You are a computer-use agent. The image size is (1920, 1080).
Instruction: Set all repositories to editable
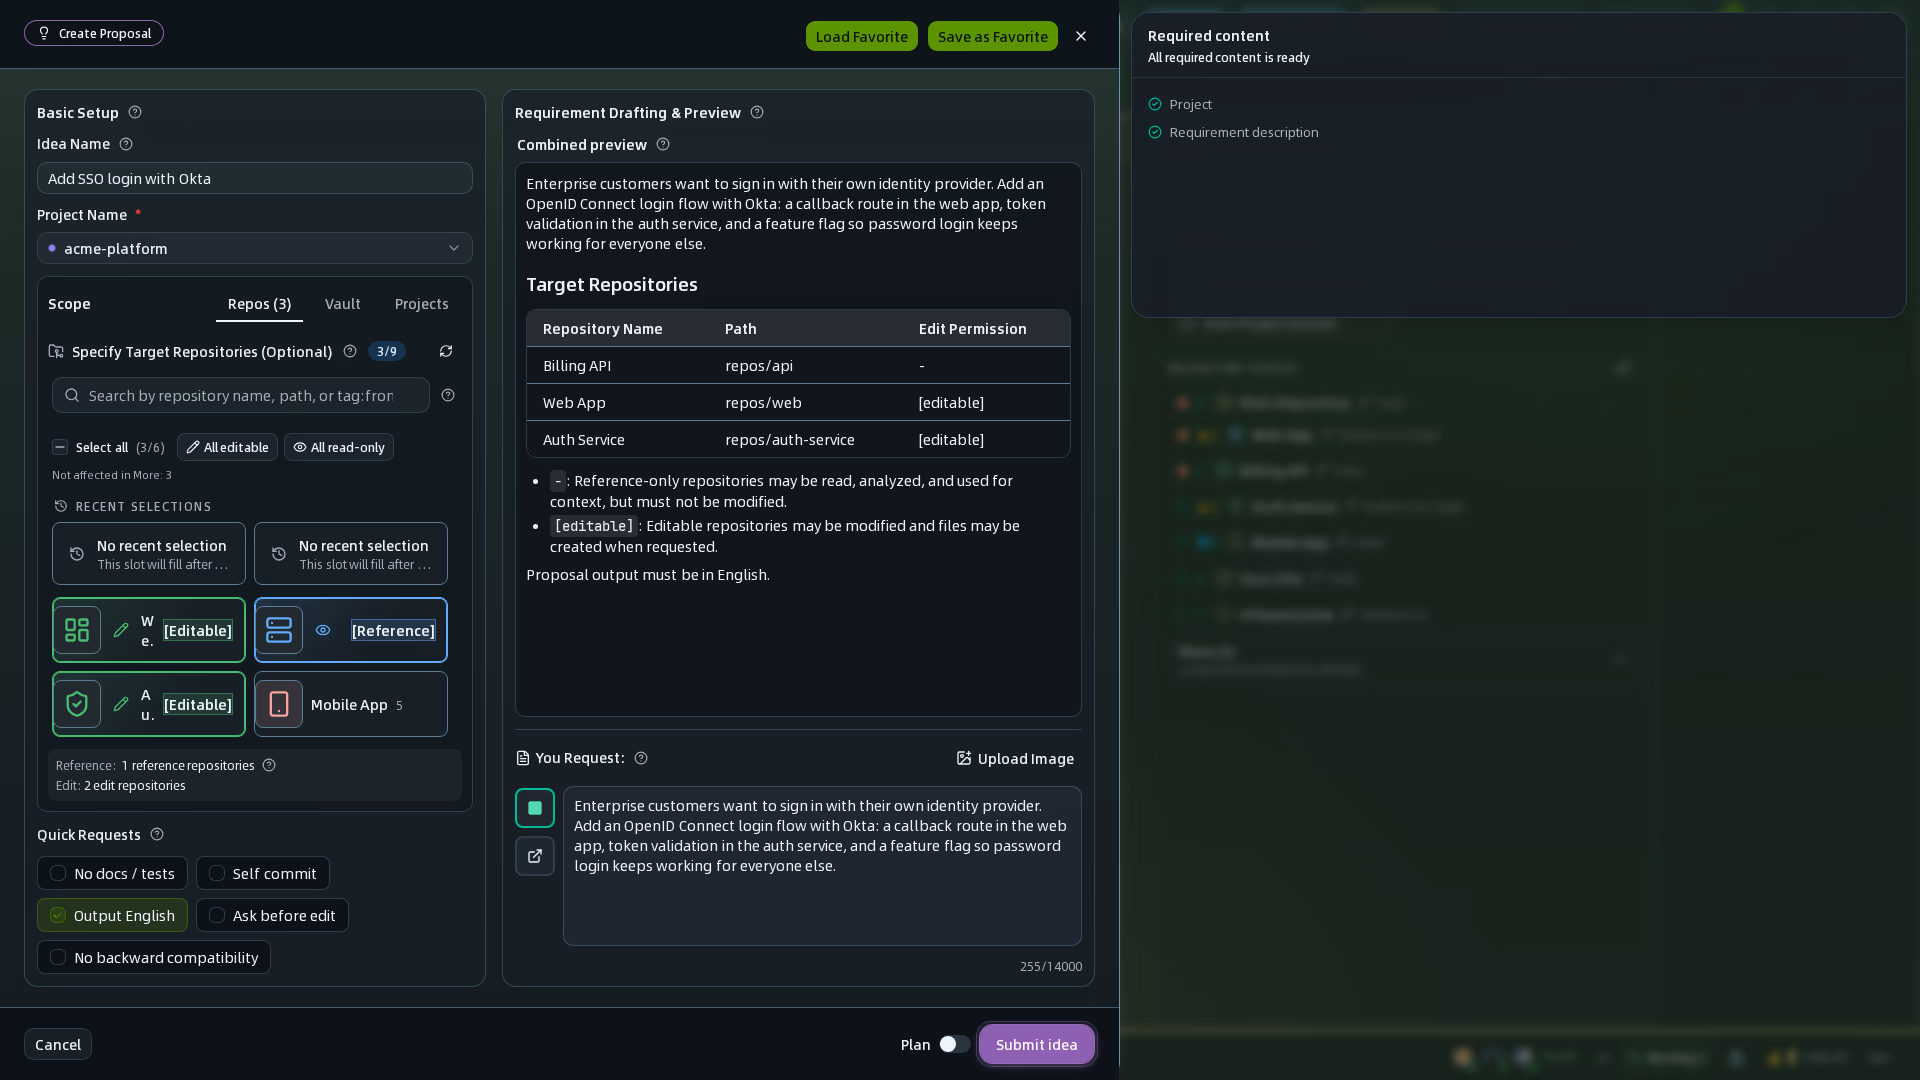(x=227, y=447)
